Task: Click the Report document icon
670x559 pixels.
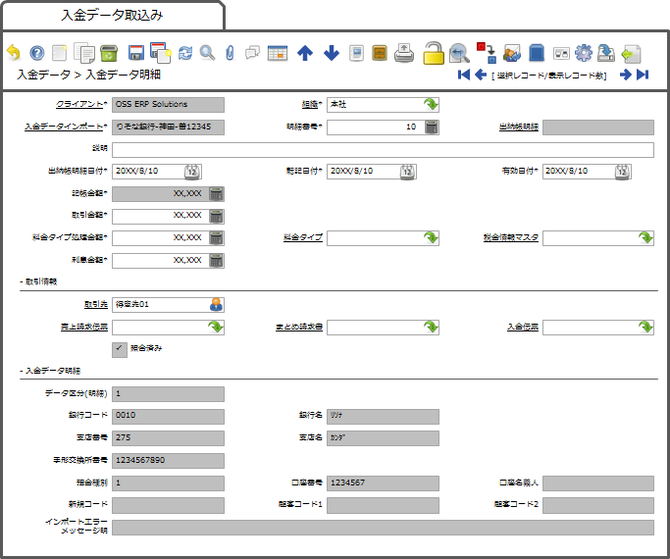Action: click(356, 53)
